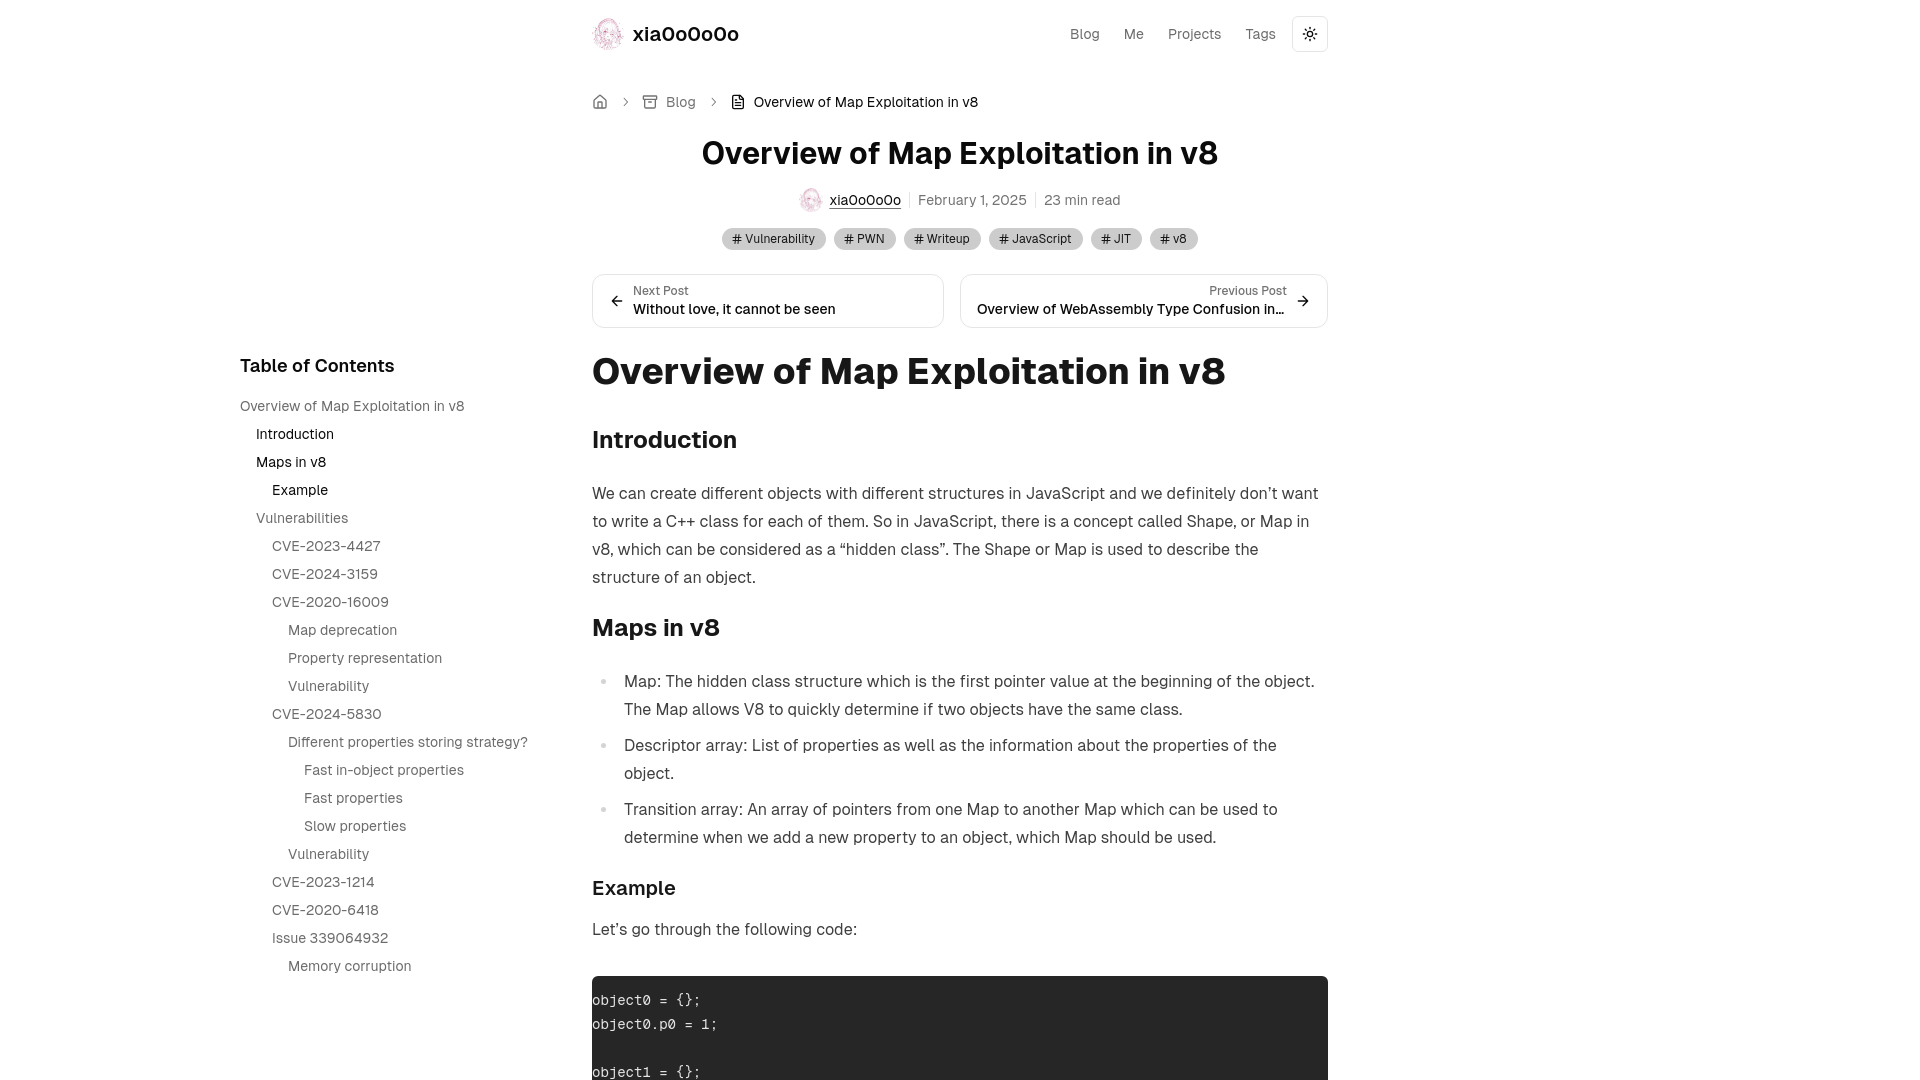Jump to Introduction in table of contents
Viewport: 1920px width, 1080px height.
(x=295, y=434)
